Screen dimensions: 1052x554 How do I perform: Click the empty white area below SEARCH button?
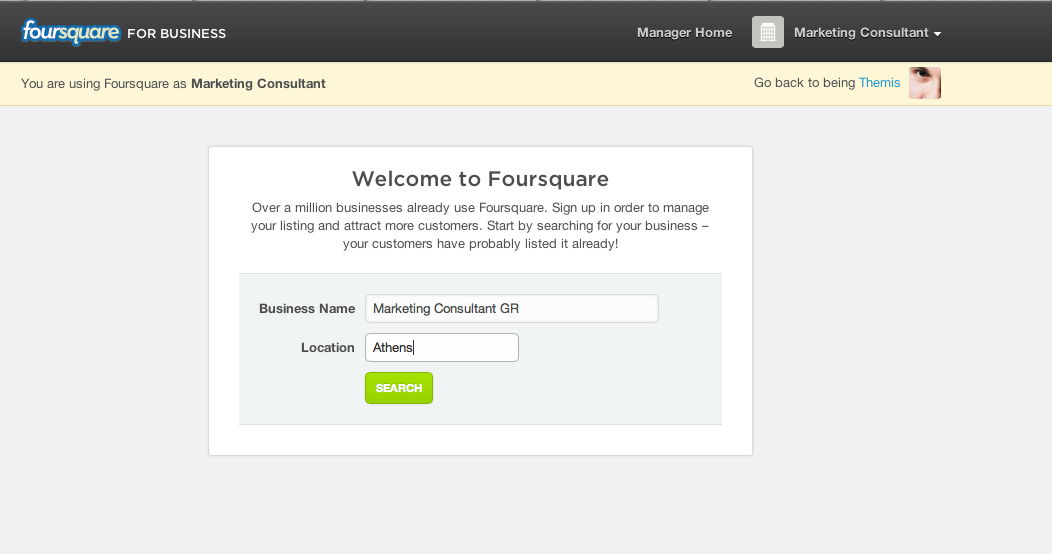click(x=480, y=440)
